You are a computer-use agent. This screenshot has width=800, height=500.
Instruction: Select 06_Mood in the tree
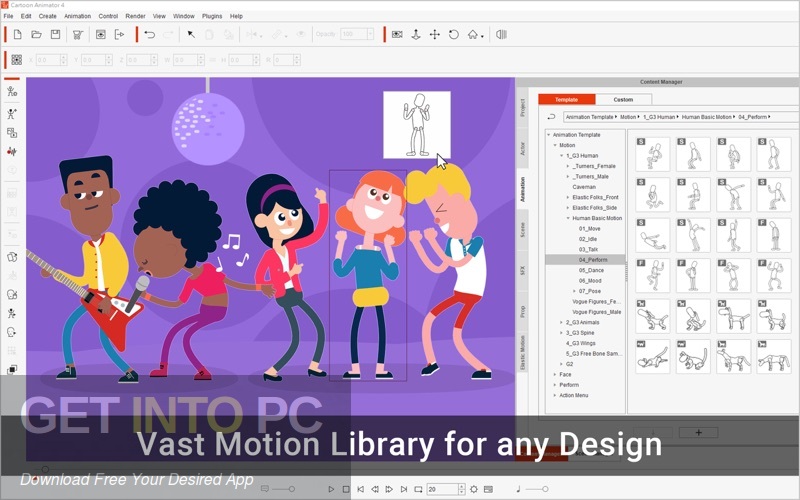tap(590, 281)
